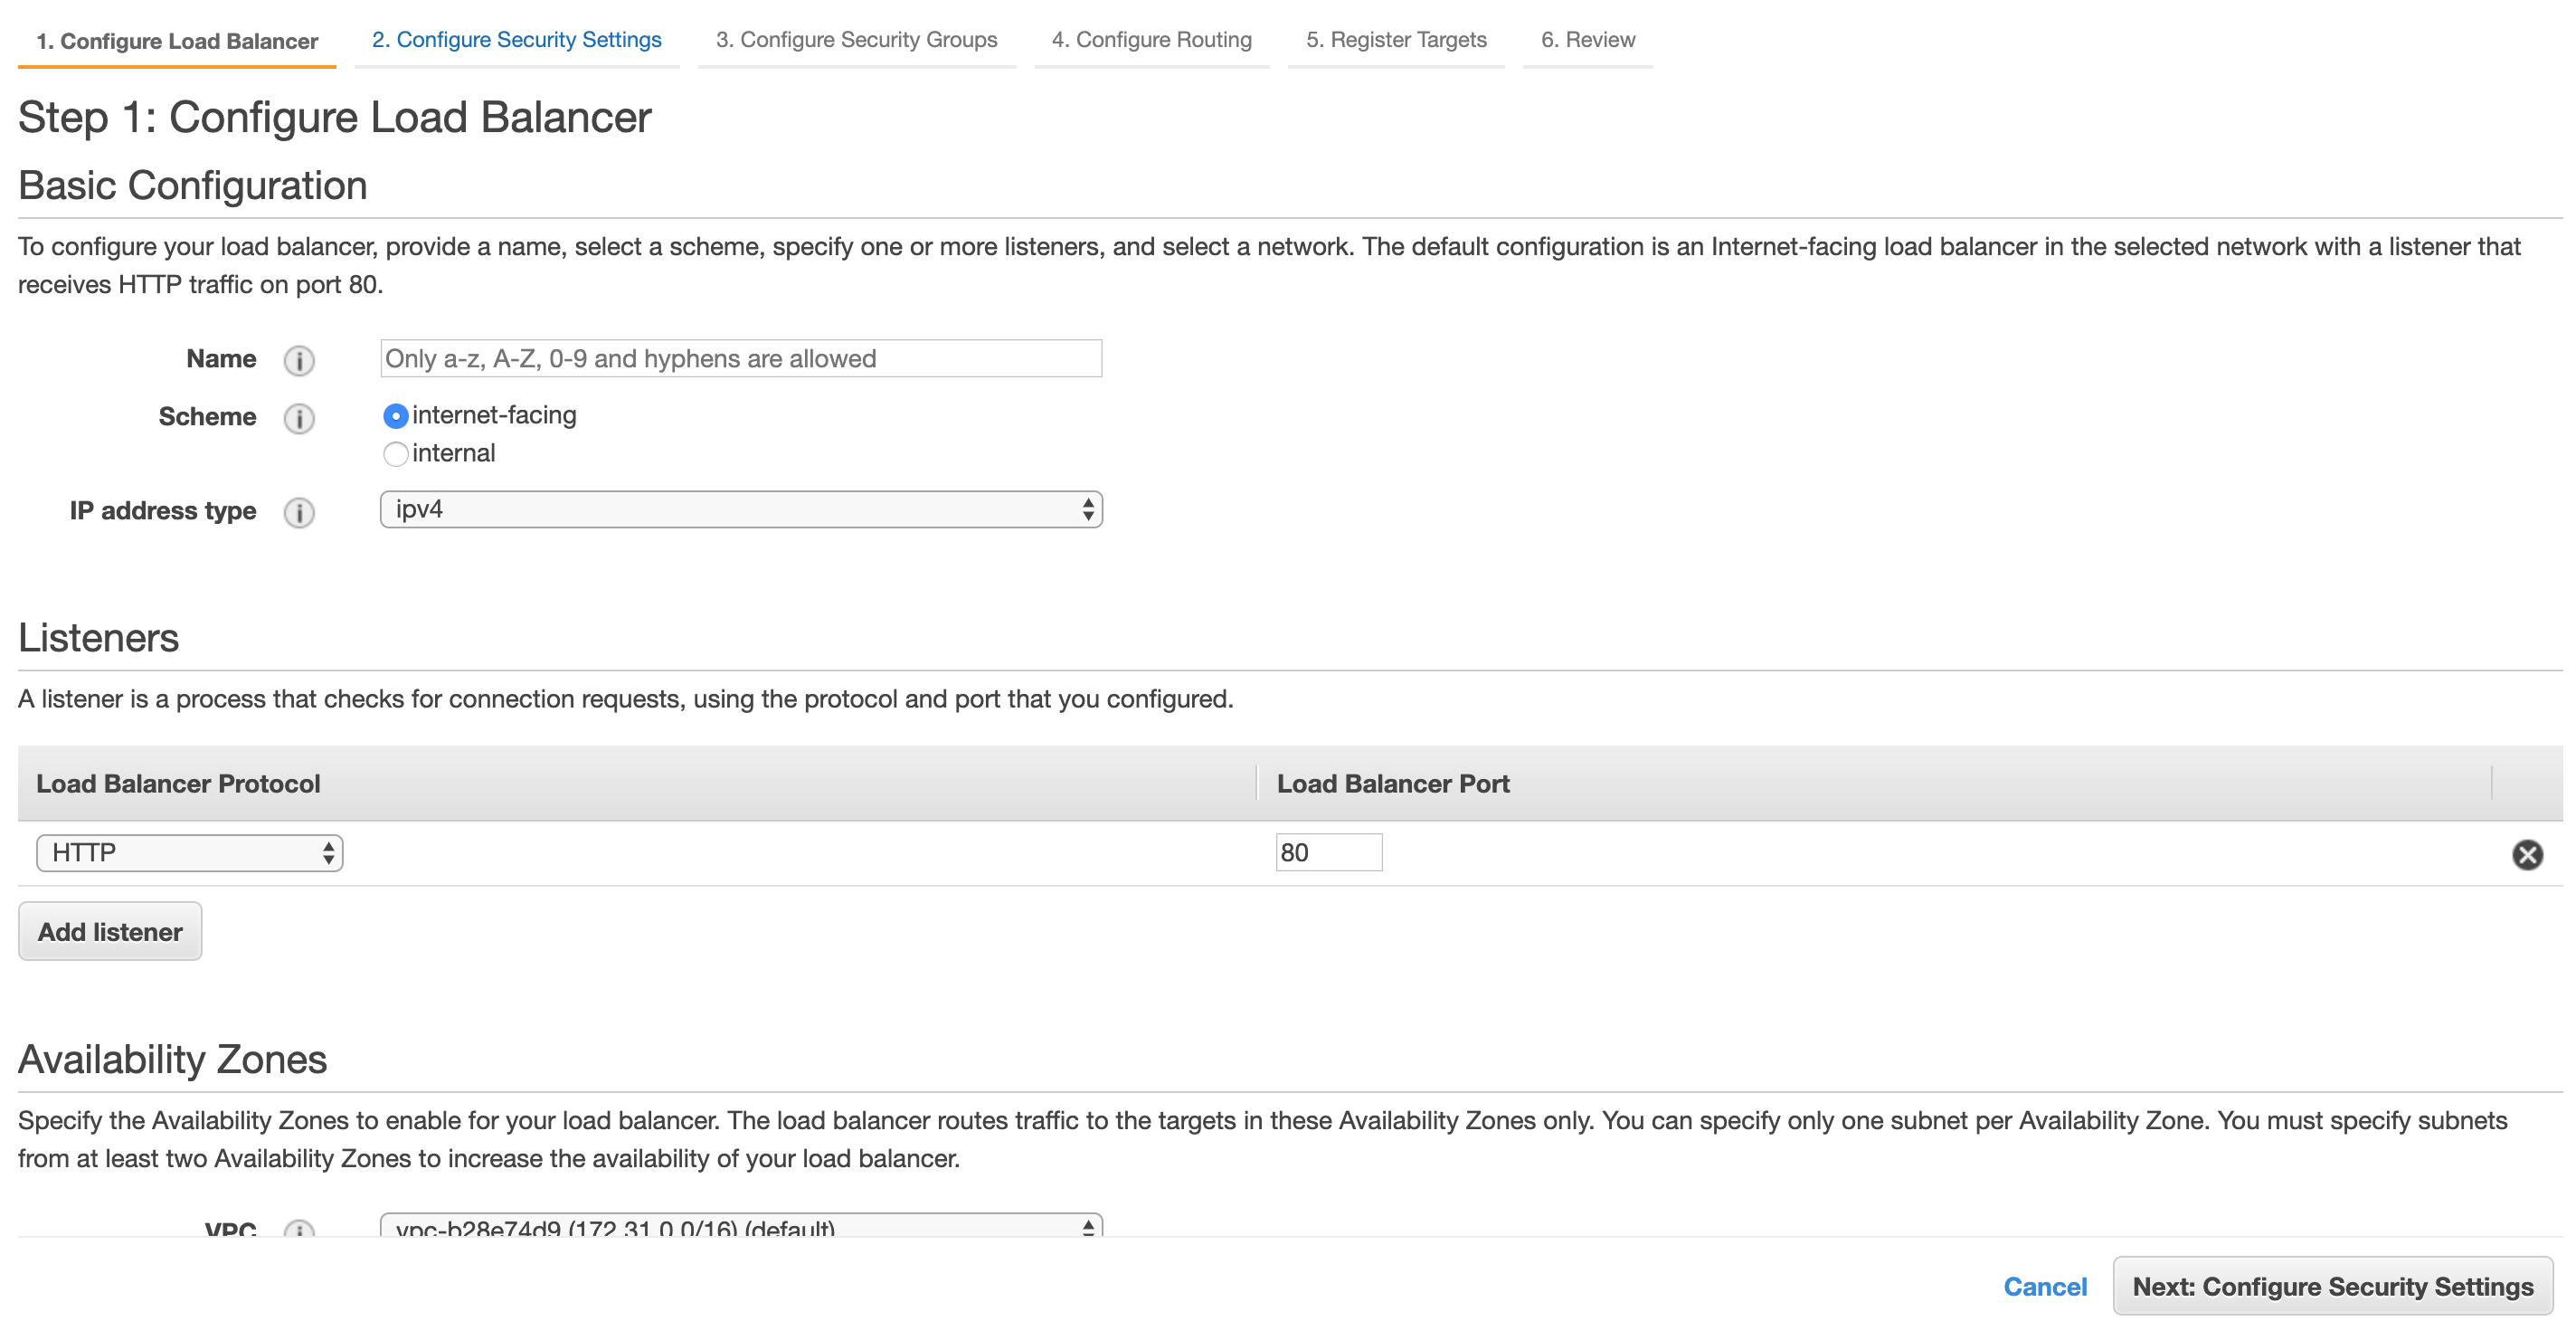This screenshot has height=1321, width=2576.
Task: Open the HTTP protocol dropdown
Action: click(189, 853)
